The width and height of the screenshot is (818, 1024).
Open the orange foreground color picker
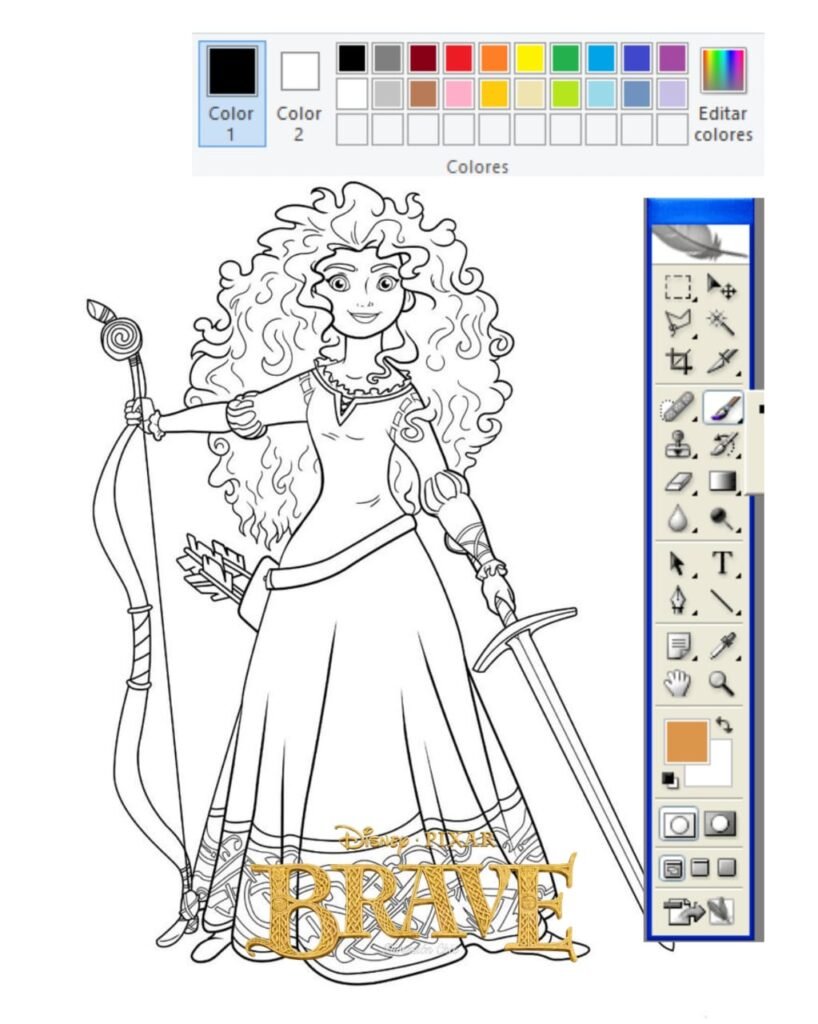686,741
